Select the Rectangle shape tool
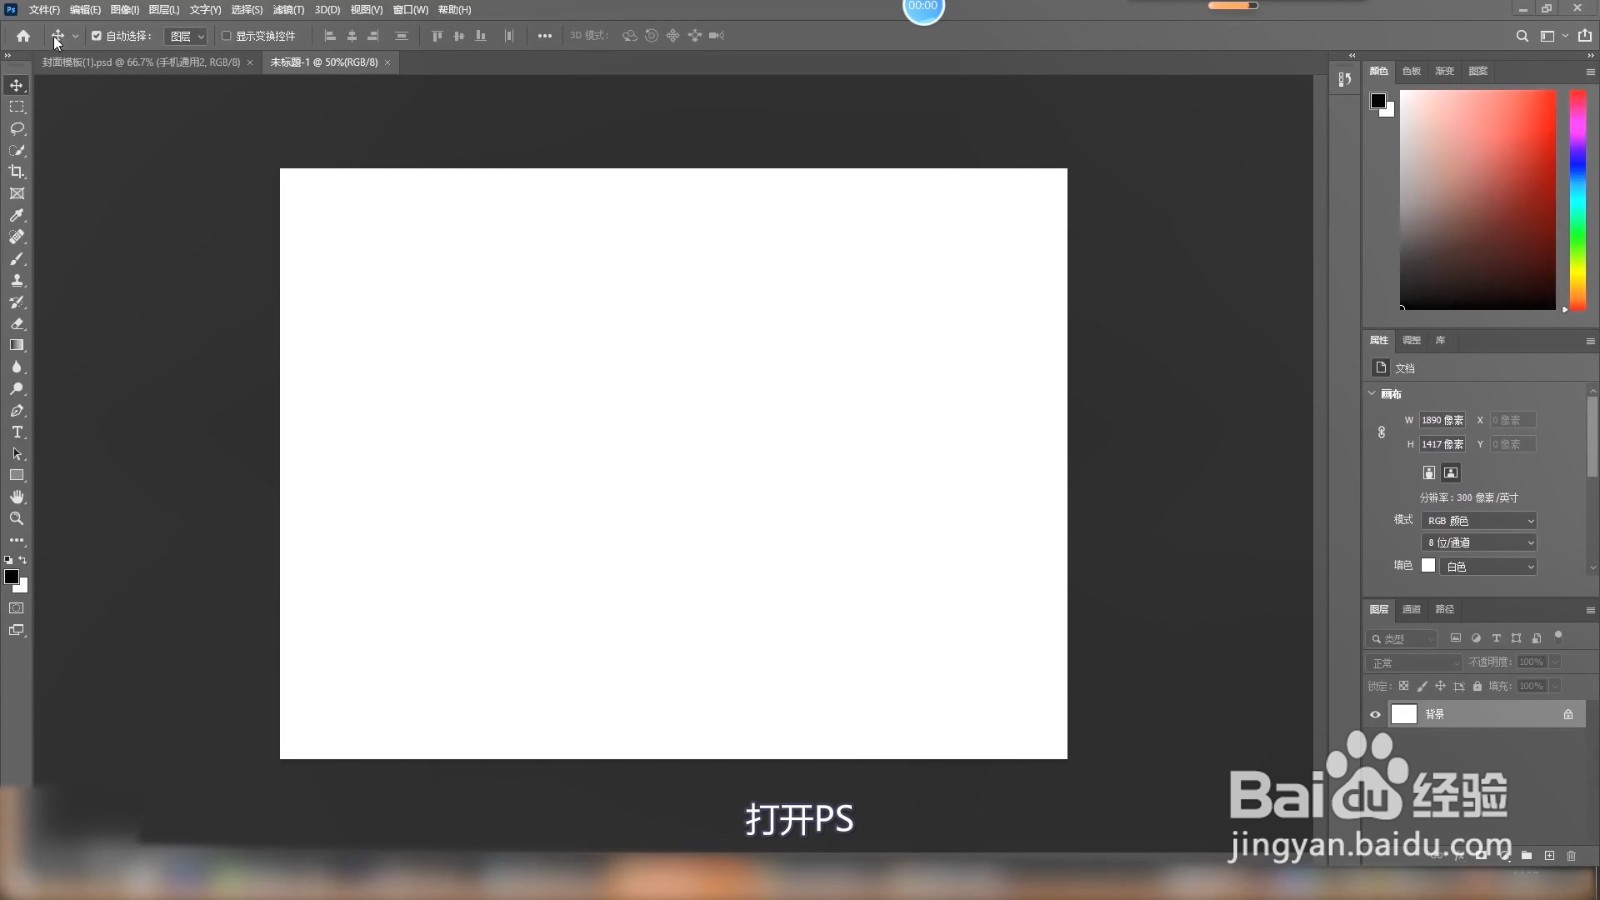The image size is (1600, 900). (x=17, y=475)
